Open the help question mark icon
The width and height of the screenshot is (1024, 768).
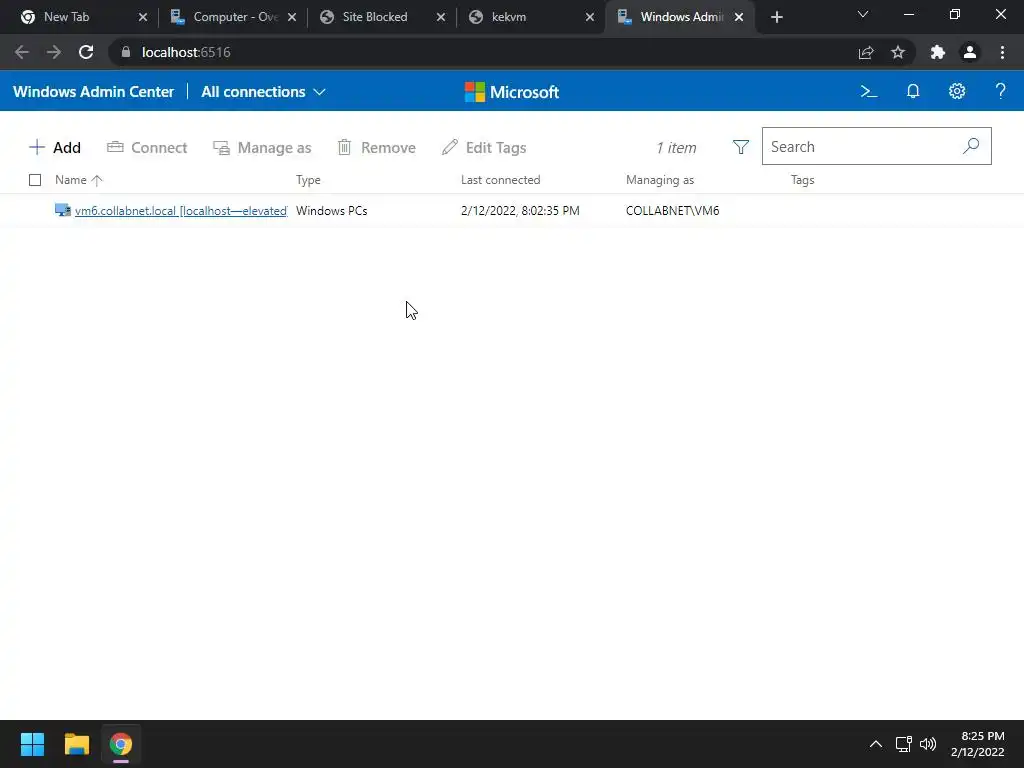click(x=1000, y=91)
